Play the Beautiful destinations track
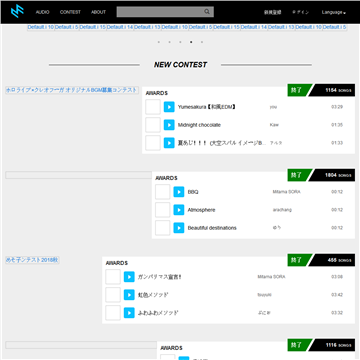360x360 pixels. coord(179,228)
